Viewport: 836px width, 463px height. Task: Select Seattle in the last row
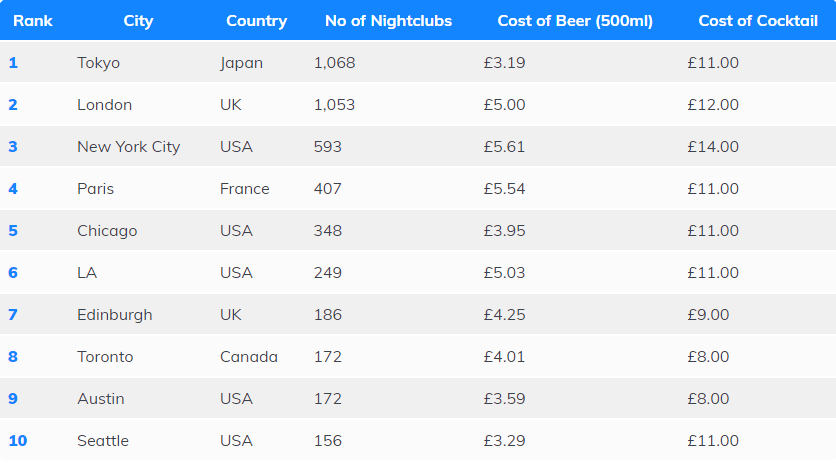click(x=103, y=441)
